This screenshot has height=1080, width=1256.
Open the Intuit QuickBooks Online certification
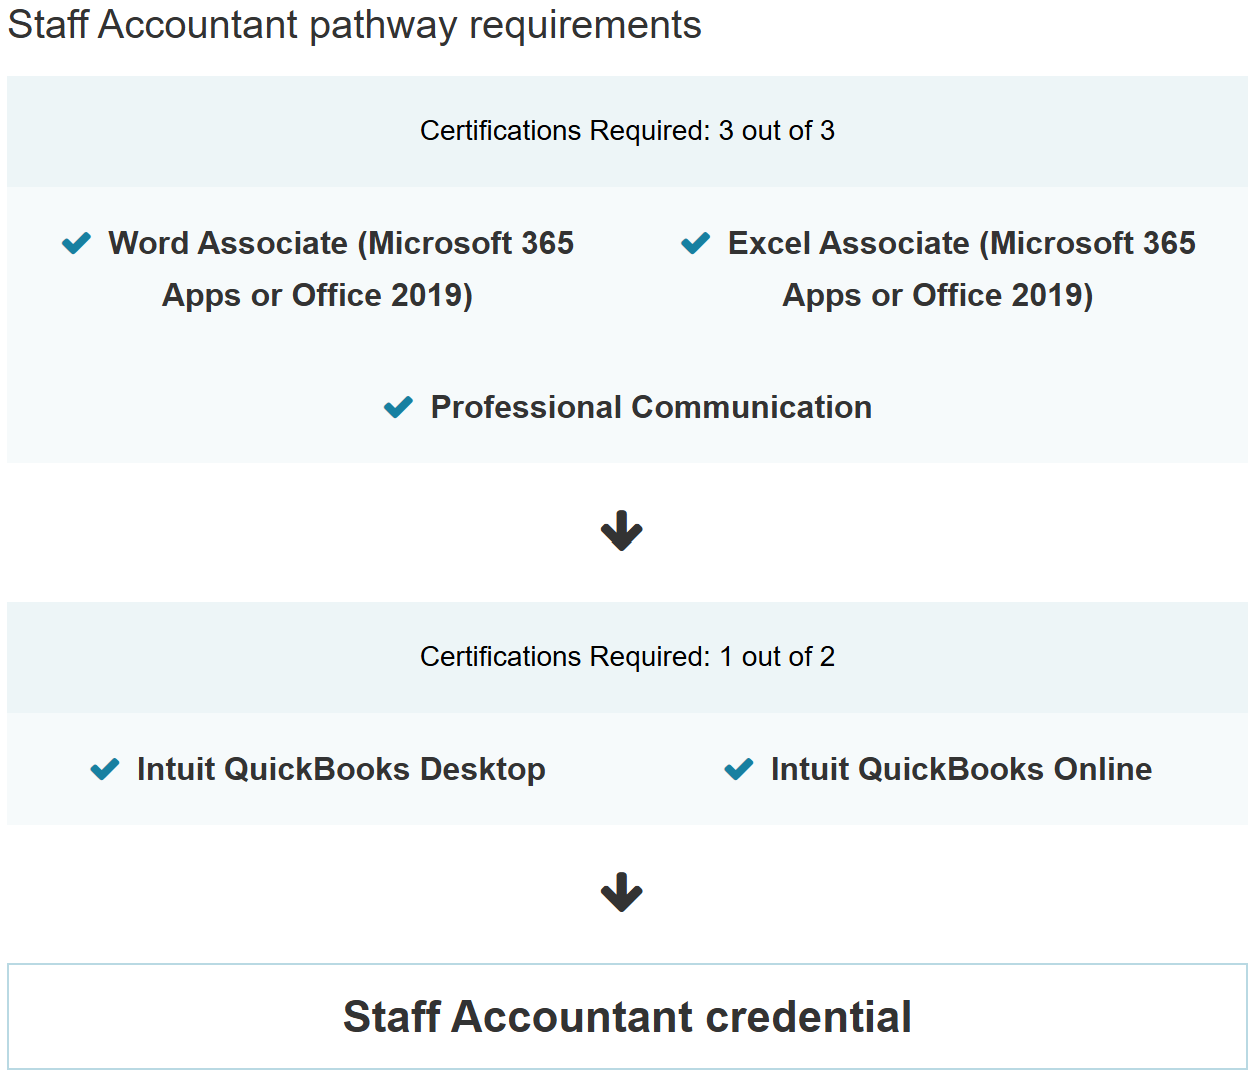[961, 769]
